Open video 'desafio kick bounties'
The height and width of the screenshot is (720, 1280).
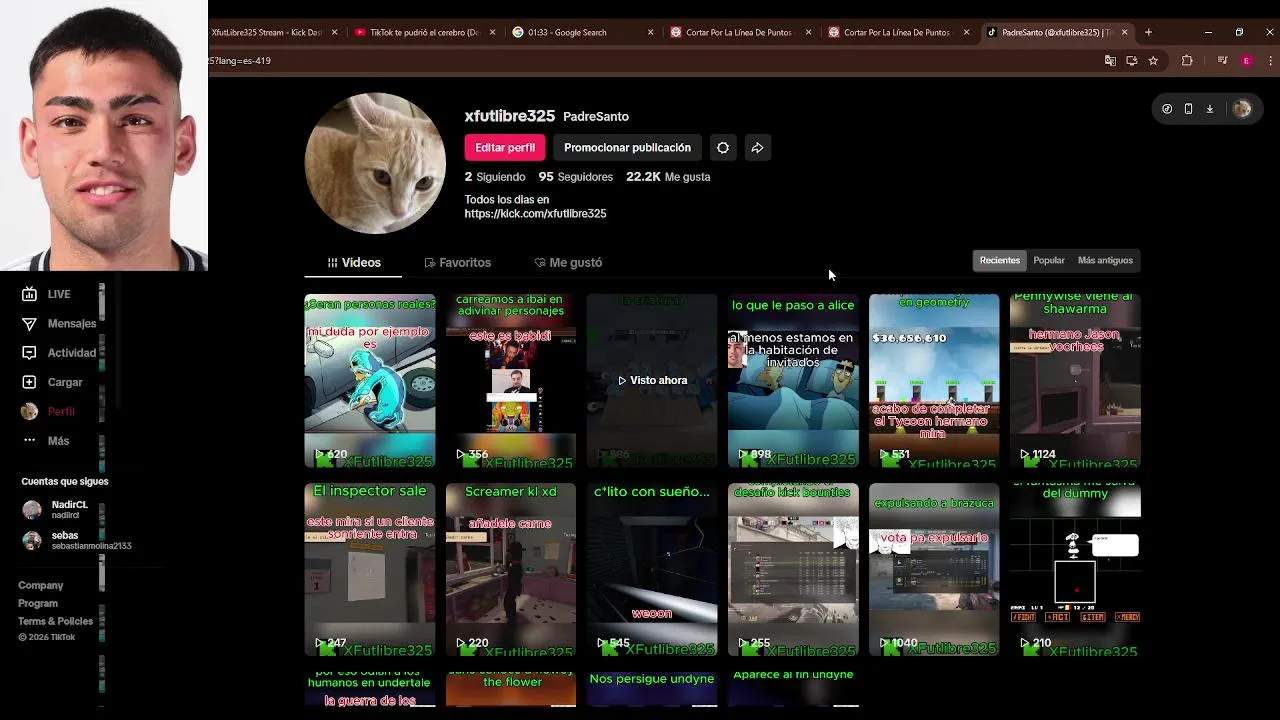point(793,569)
